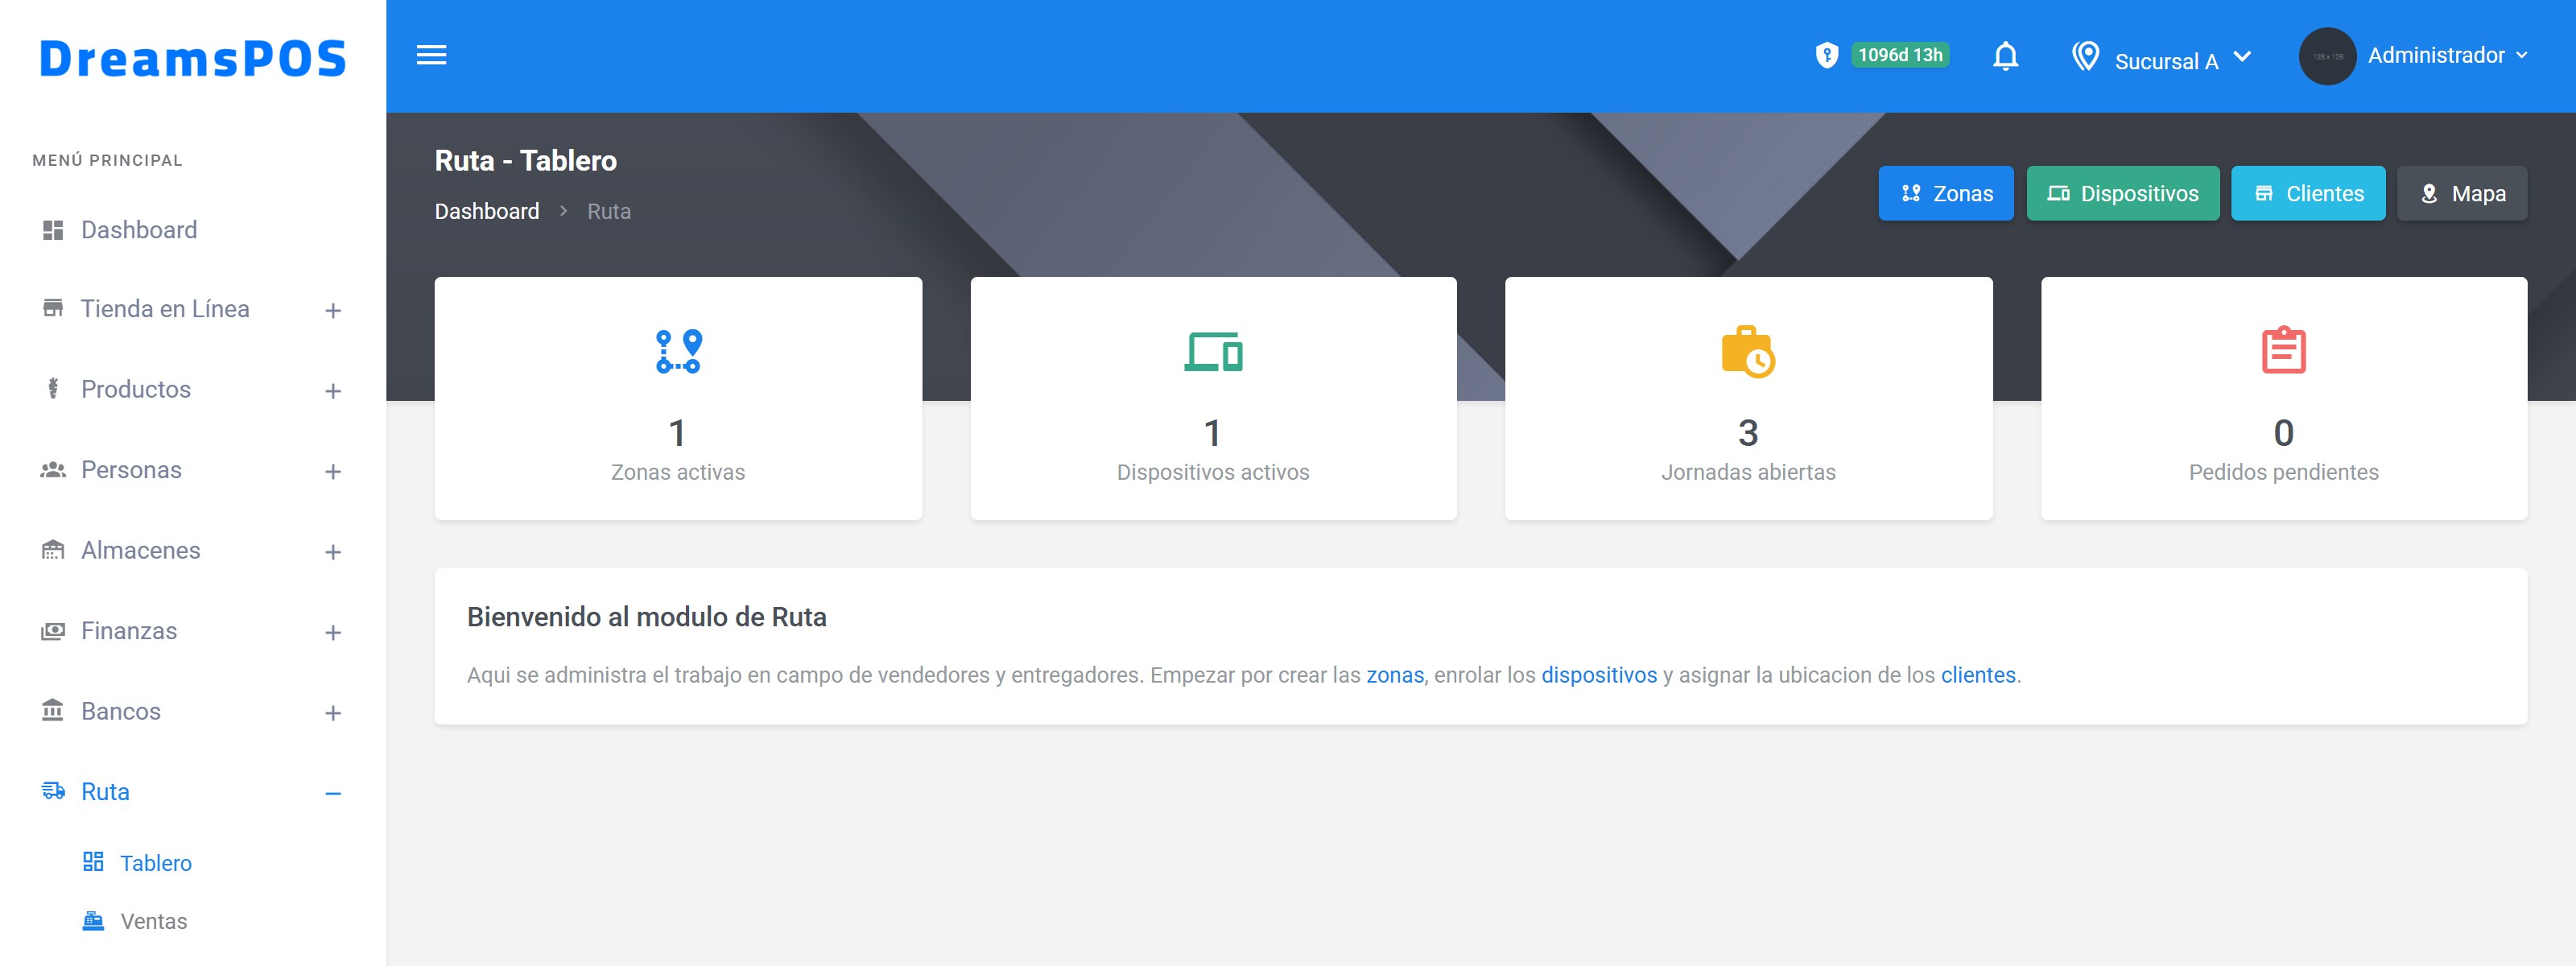
Task: Click the Dashboard sidebar icon
Action: [x=53, y=230]
